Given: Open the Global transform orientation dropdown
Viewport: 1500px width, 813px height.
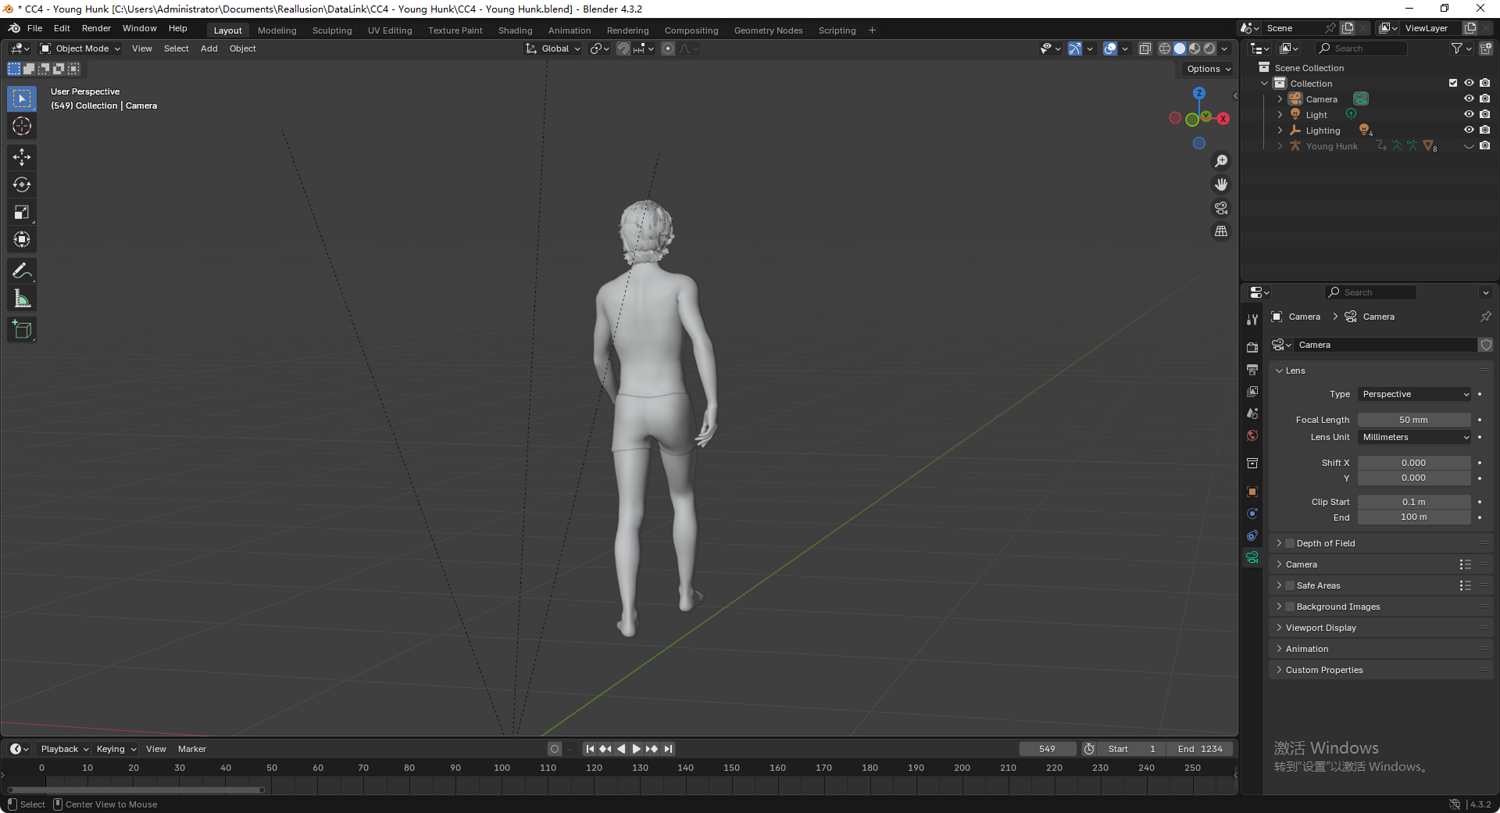Looking at the screenshot, I should 553,48.
